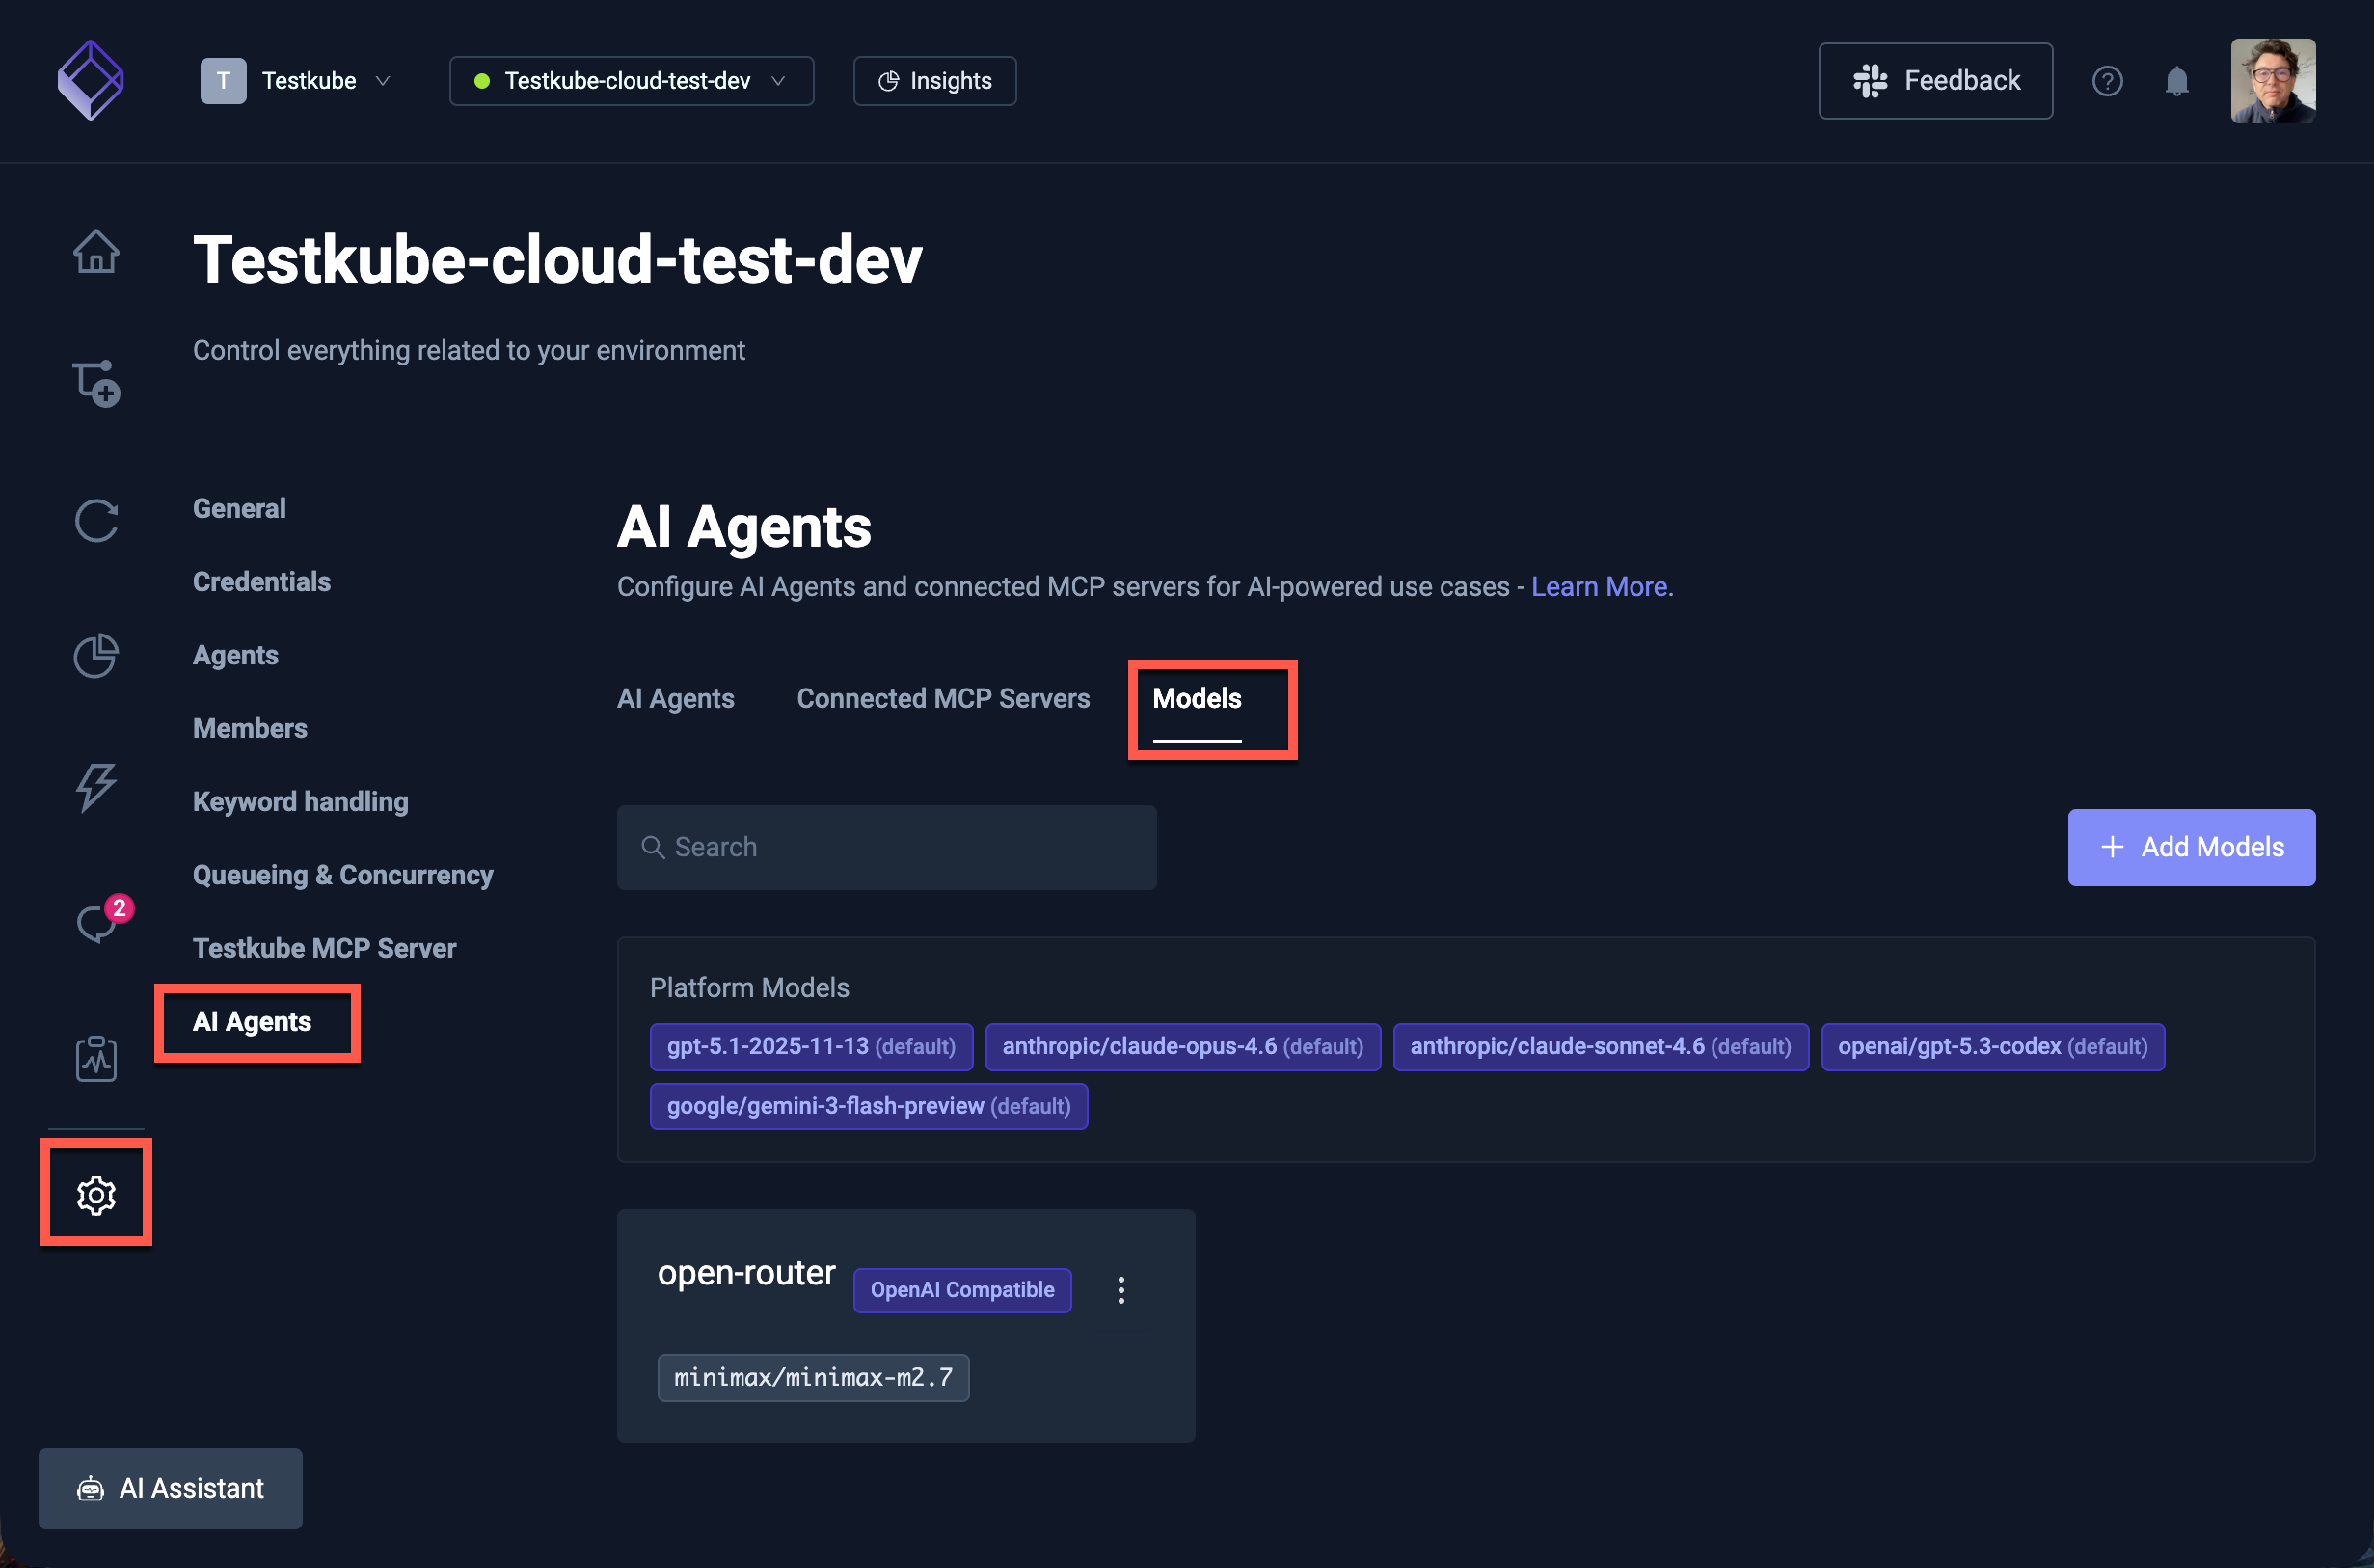Click the Add Models button
This screenshot has height=1568, width=2374.
point(2191,847)
